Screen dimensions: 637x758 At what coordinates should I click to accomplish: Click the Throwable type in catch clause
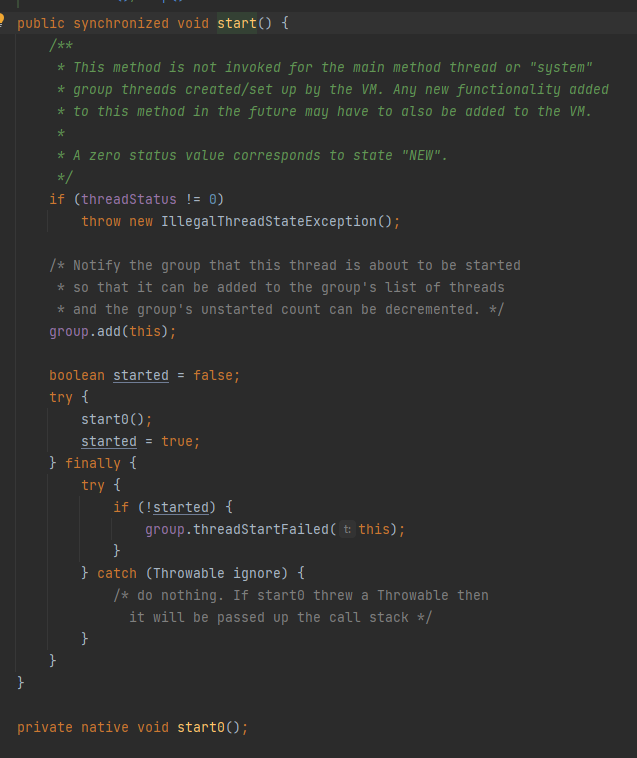pos(188,573)
